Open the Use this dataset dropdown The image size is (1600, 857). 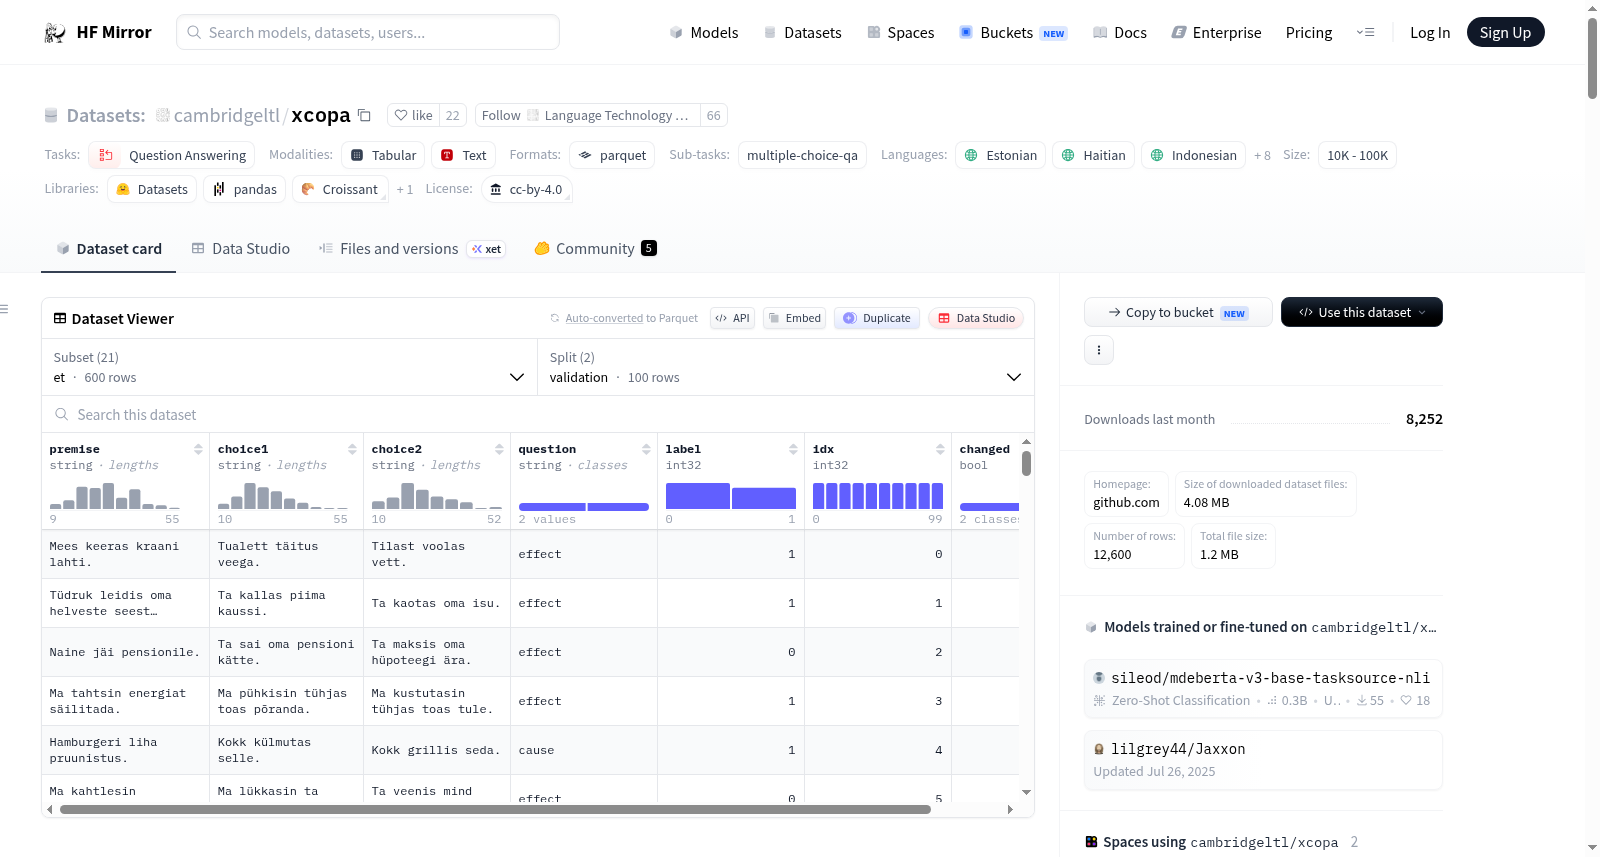coord(1362,312)
